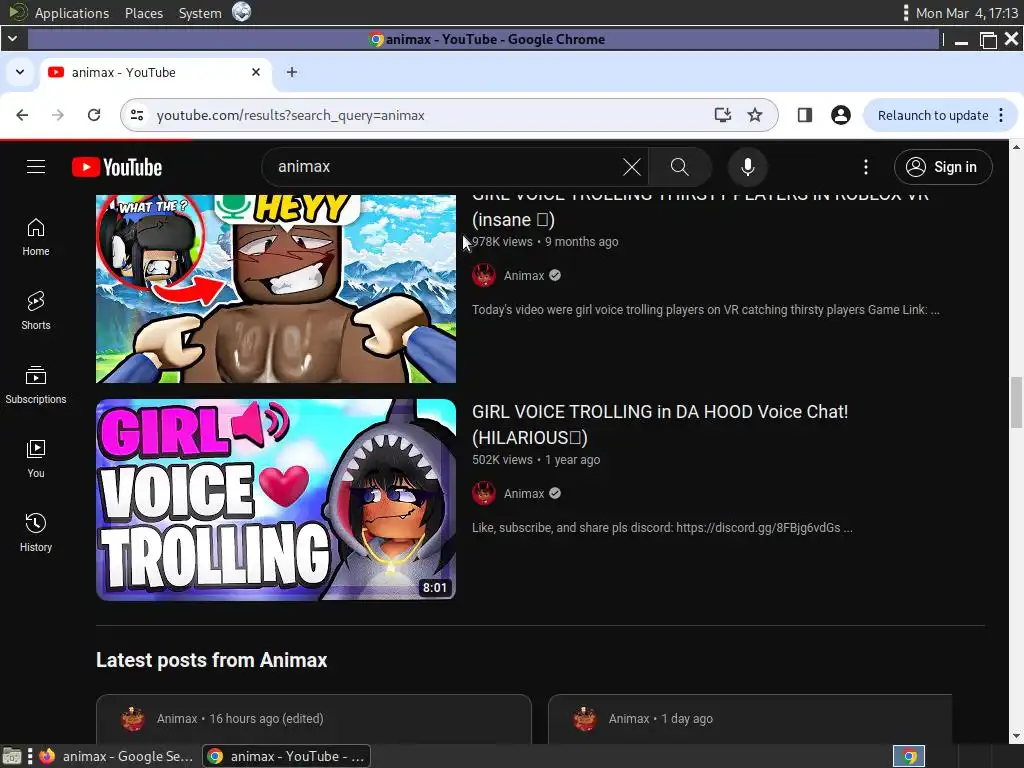Open Shorts in the sidebar
The height and width of the screenshot is (768, 1024).
pos(36,311)
